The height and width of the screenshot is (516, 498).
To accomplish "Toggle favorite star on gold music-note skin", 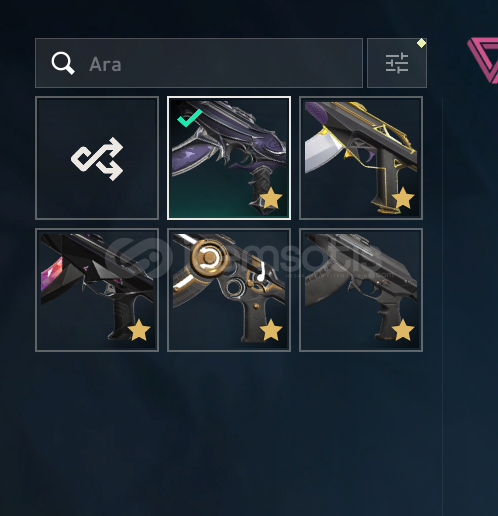I will click(271, 330).
